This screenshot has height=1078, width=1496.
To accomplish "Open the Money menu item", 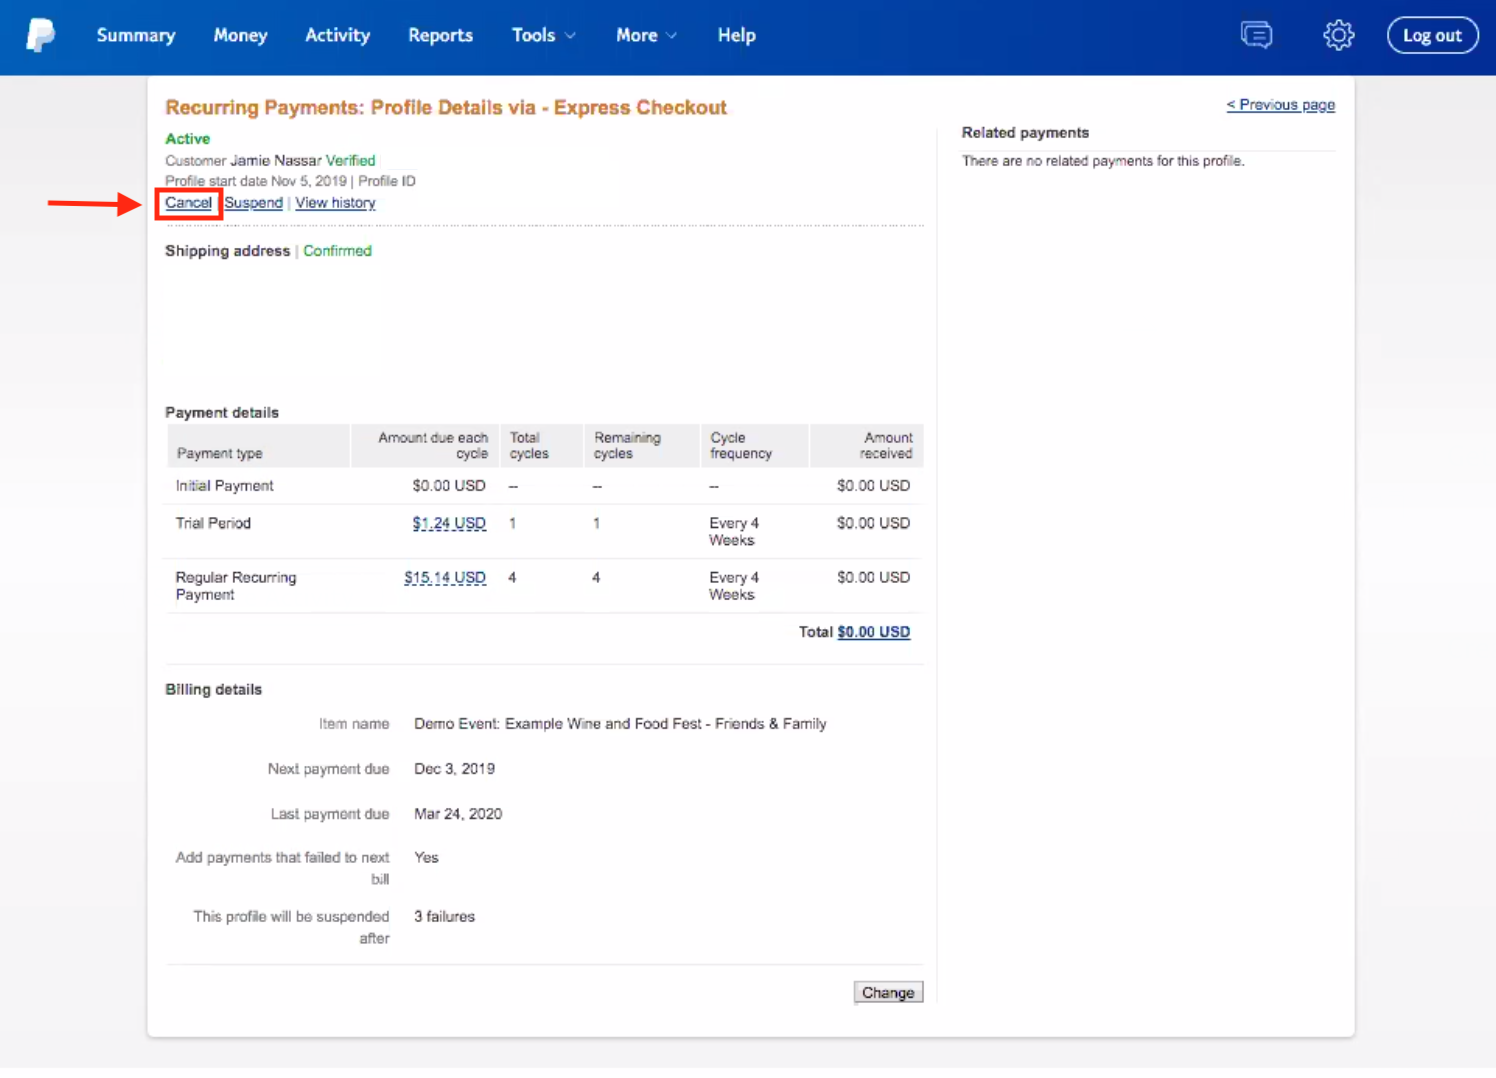I will [240, 35].
